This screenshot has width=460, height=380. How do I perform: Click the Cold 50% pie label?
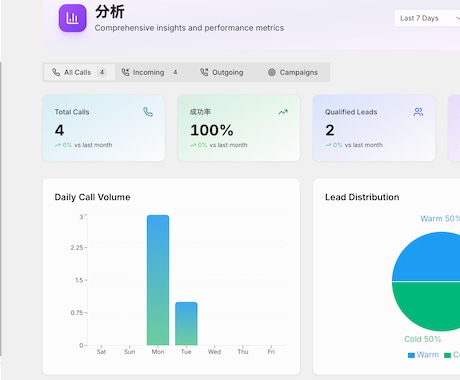click(x=423, y=339)
